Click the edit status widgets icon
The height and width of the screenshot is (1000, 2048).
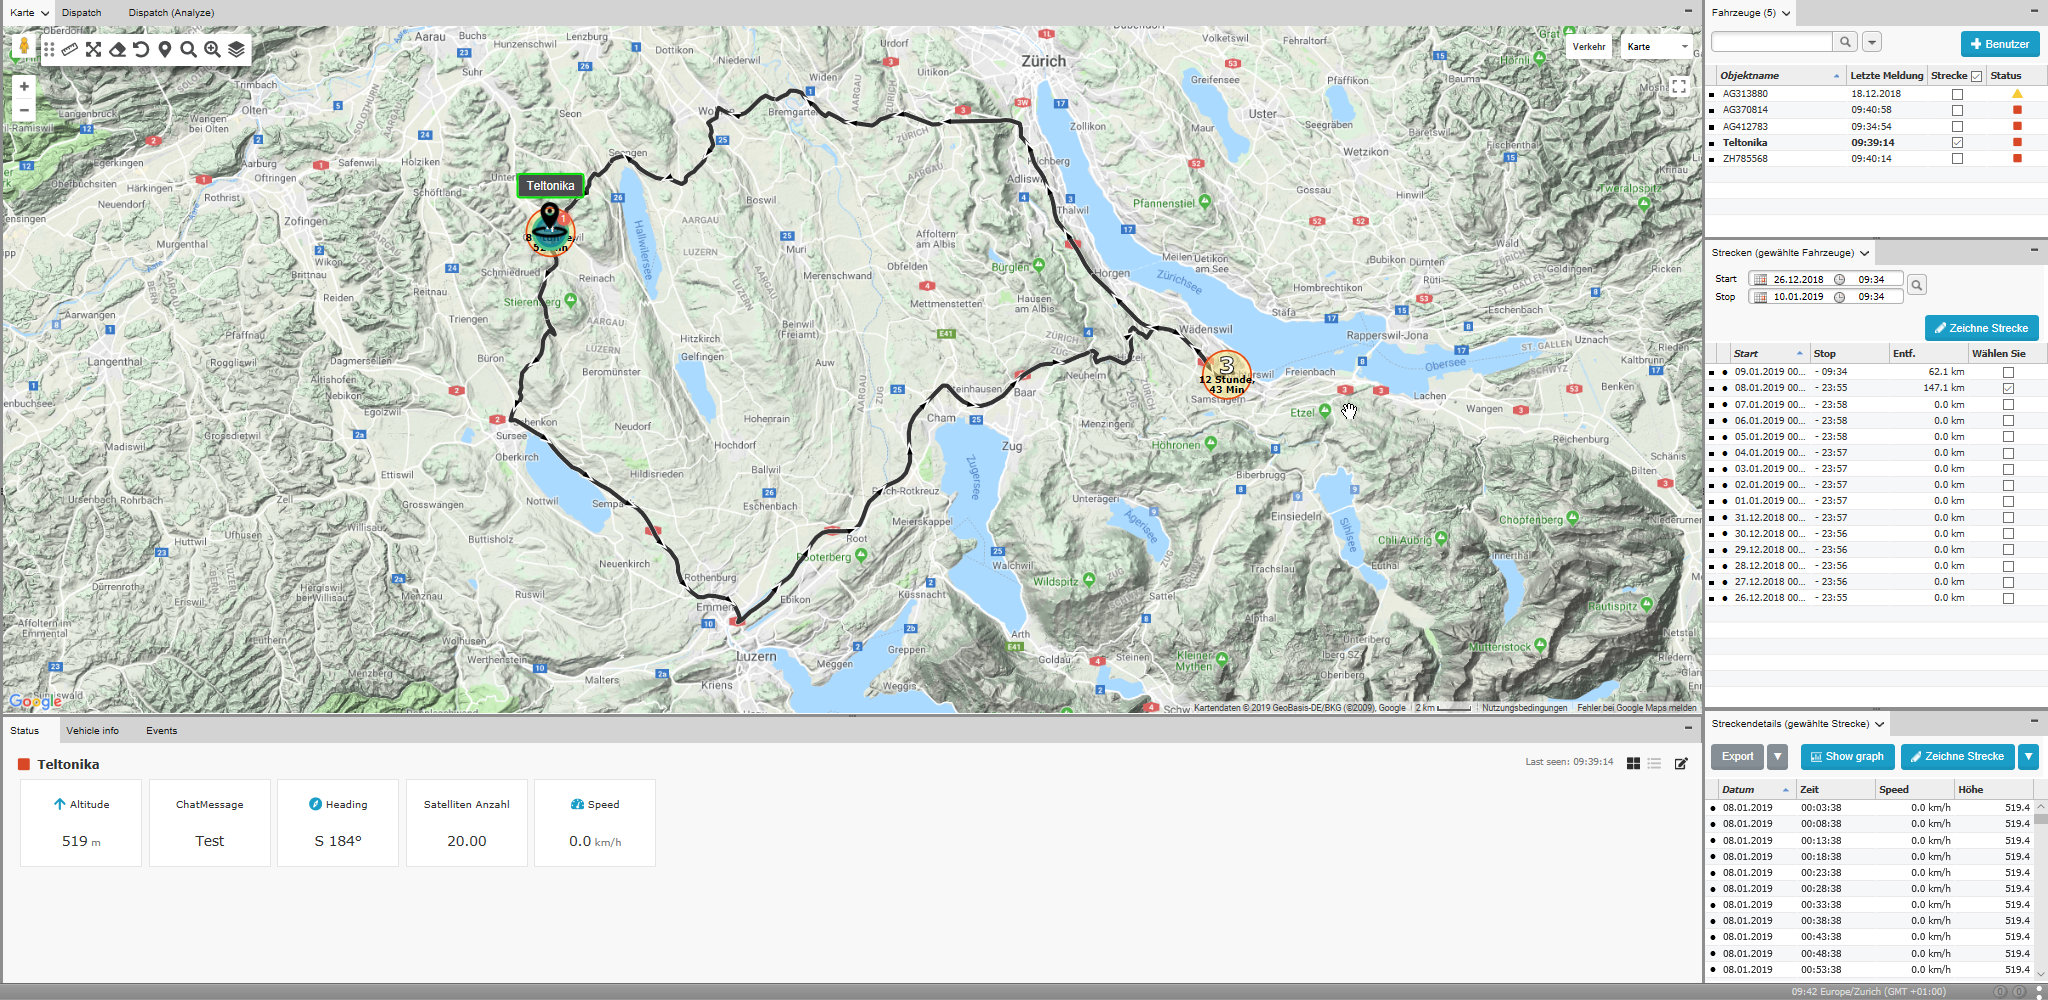coord(1681,763)
